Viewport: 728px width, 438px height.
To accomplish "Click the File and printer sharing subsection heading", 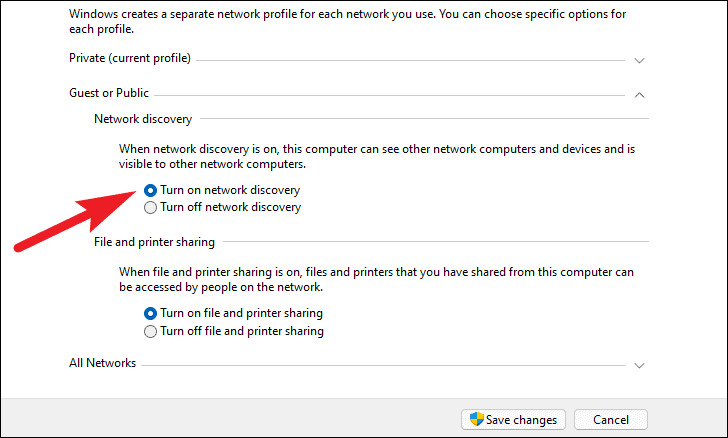I will coord(155,242).
